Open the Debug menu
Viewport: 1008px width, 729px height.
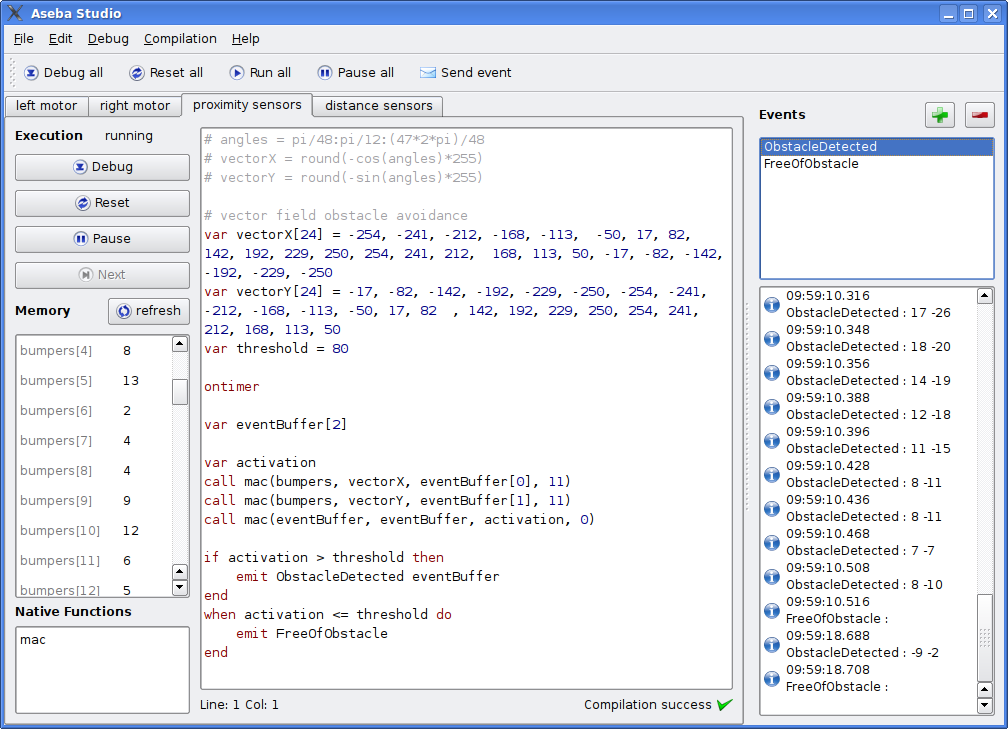(x=108, y=39)
